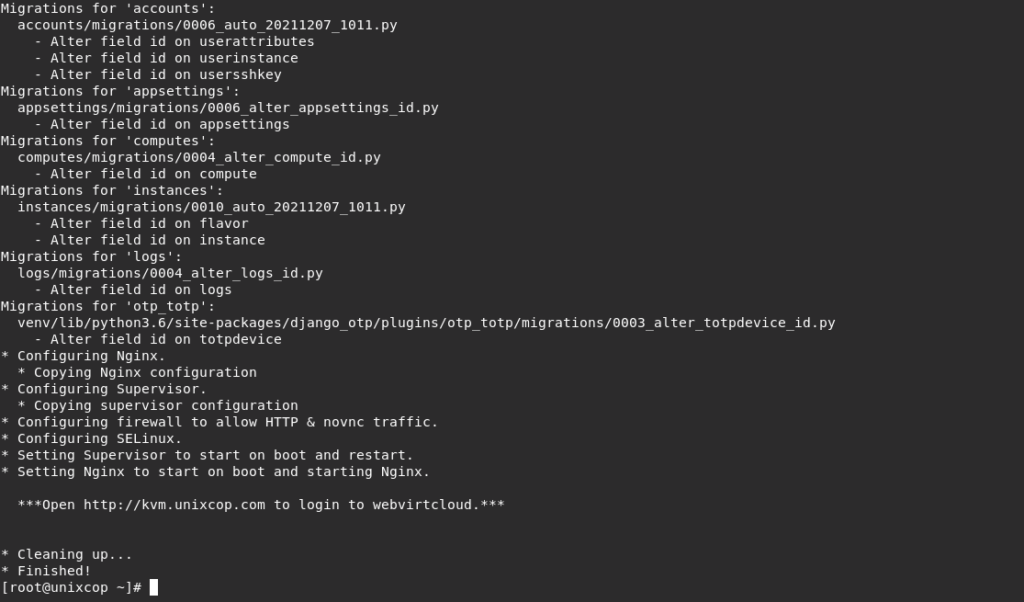The image size is (1024, 602).
Task: Click the 'Cleaning up...' line
Action: coord(67,554)
